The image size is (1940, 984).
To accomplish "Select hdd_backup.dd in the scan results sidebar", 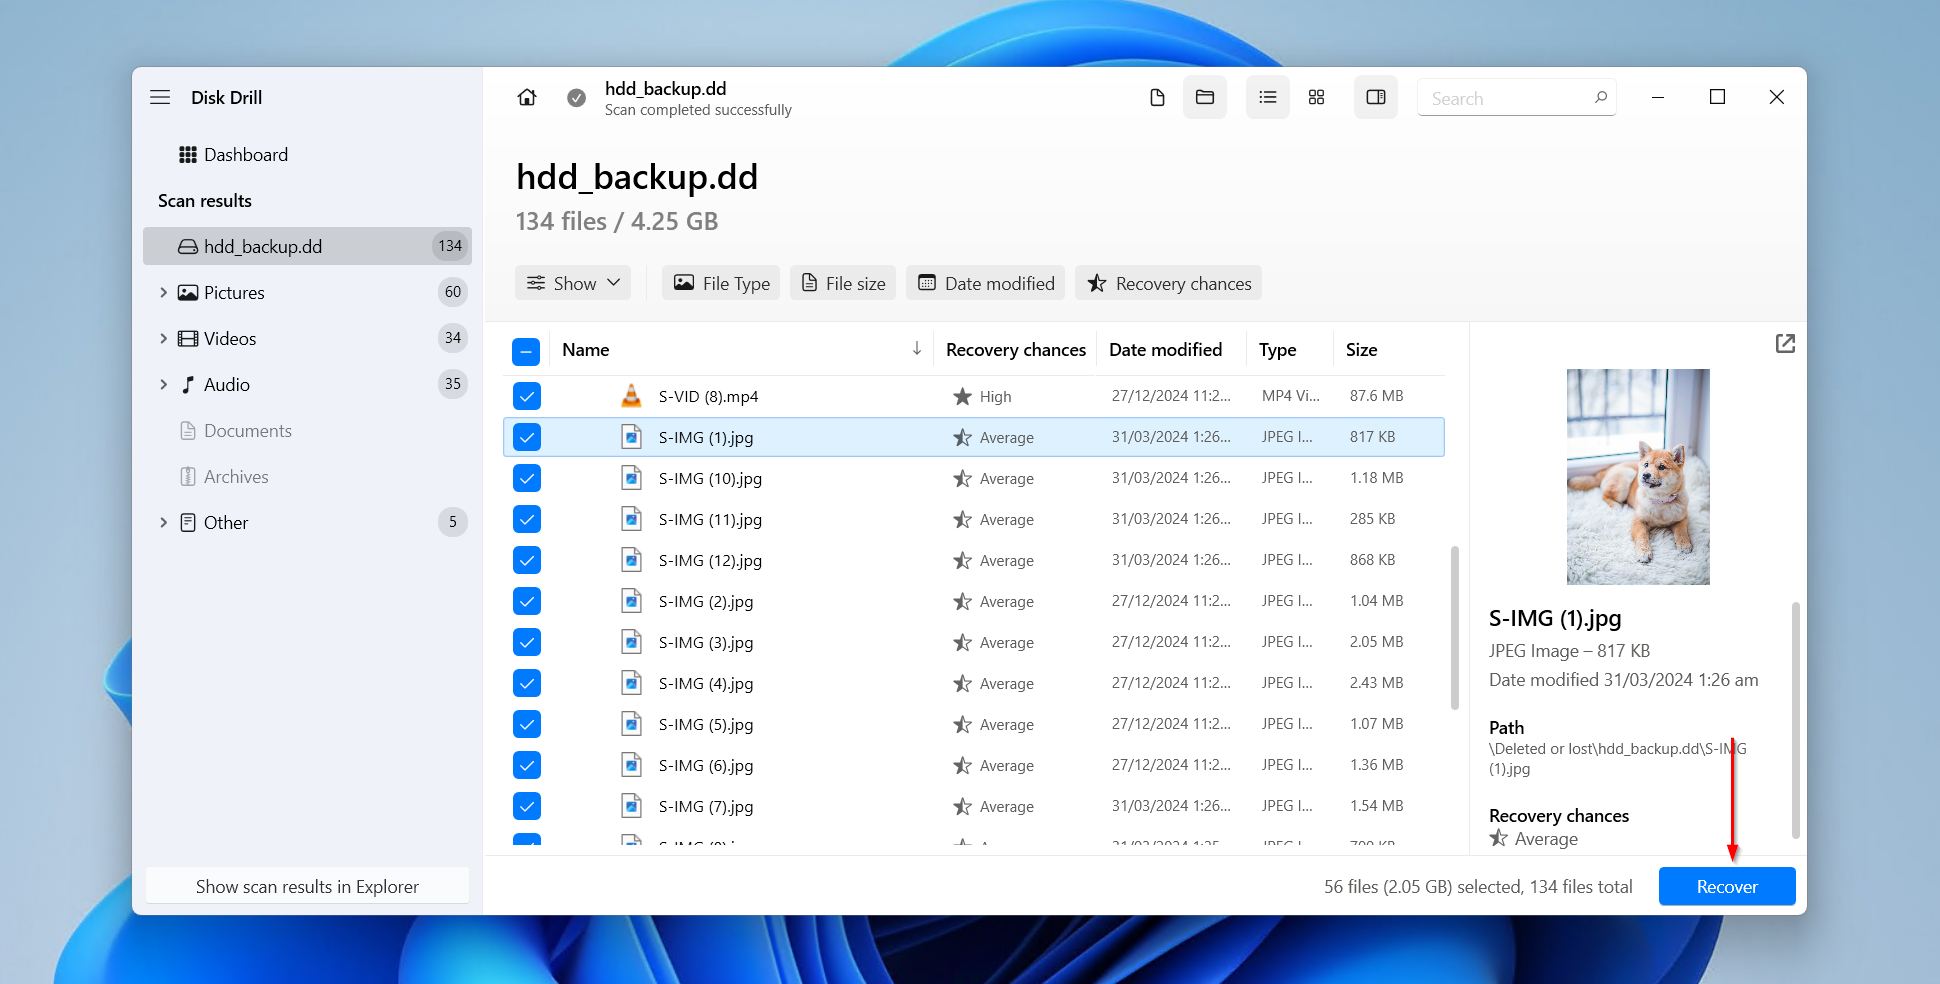I will click(263, 246).
